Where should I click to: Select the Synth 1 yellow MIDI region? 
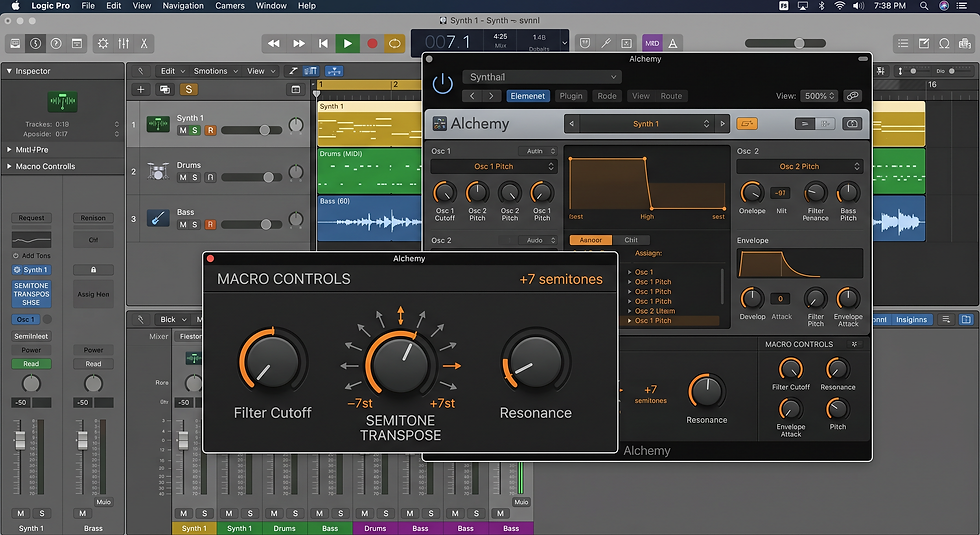tap(369, 124)
